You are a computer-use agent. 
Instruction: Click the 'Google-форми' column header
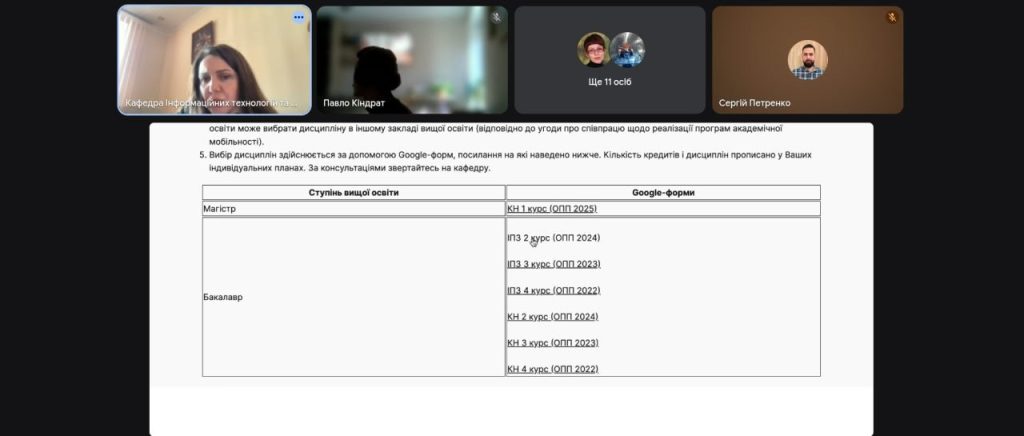[663, 192]
